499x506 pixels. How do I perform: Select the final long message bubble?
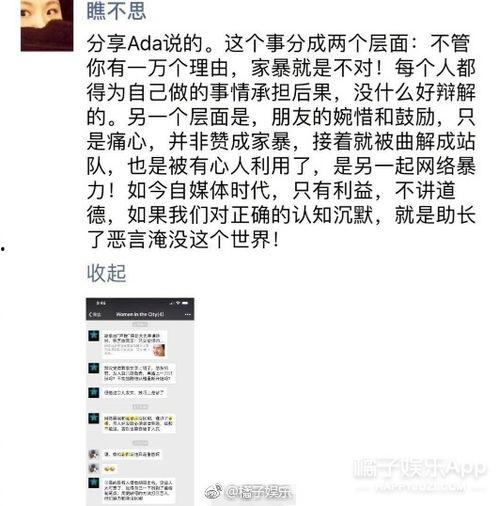139,491
